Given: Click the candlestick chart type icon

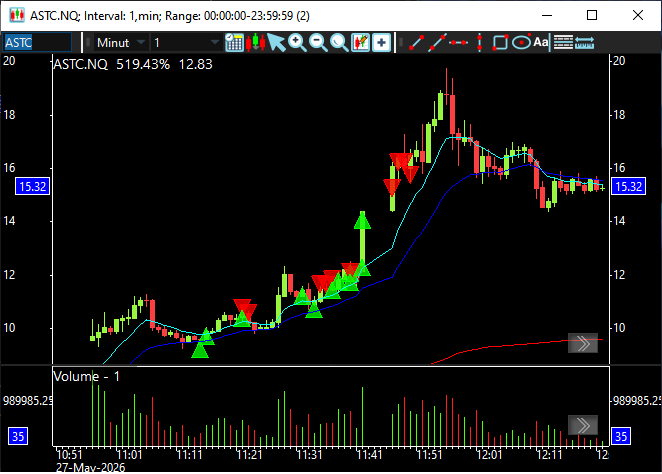Looking at the screenshot, I should [255, 43].
